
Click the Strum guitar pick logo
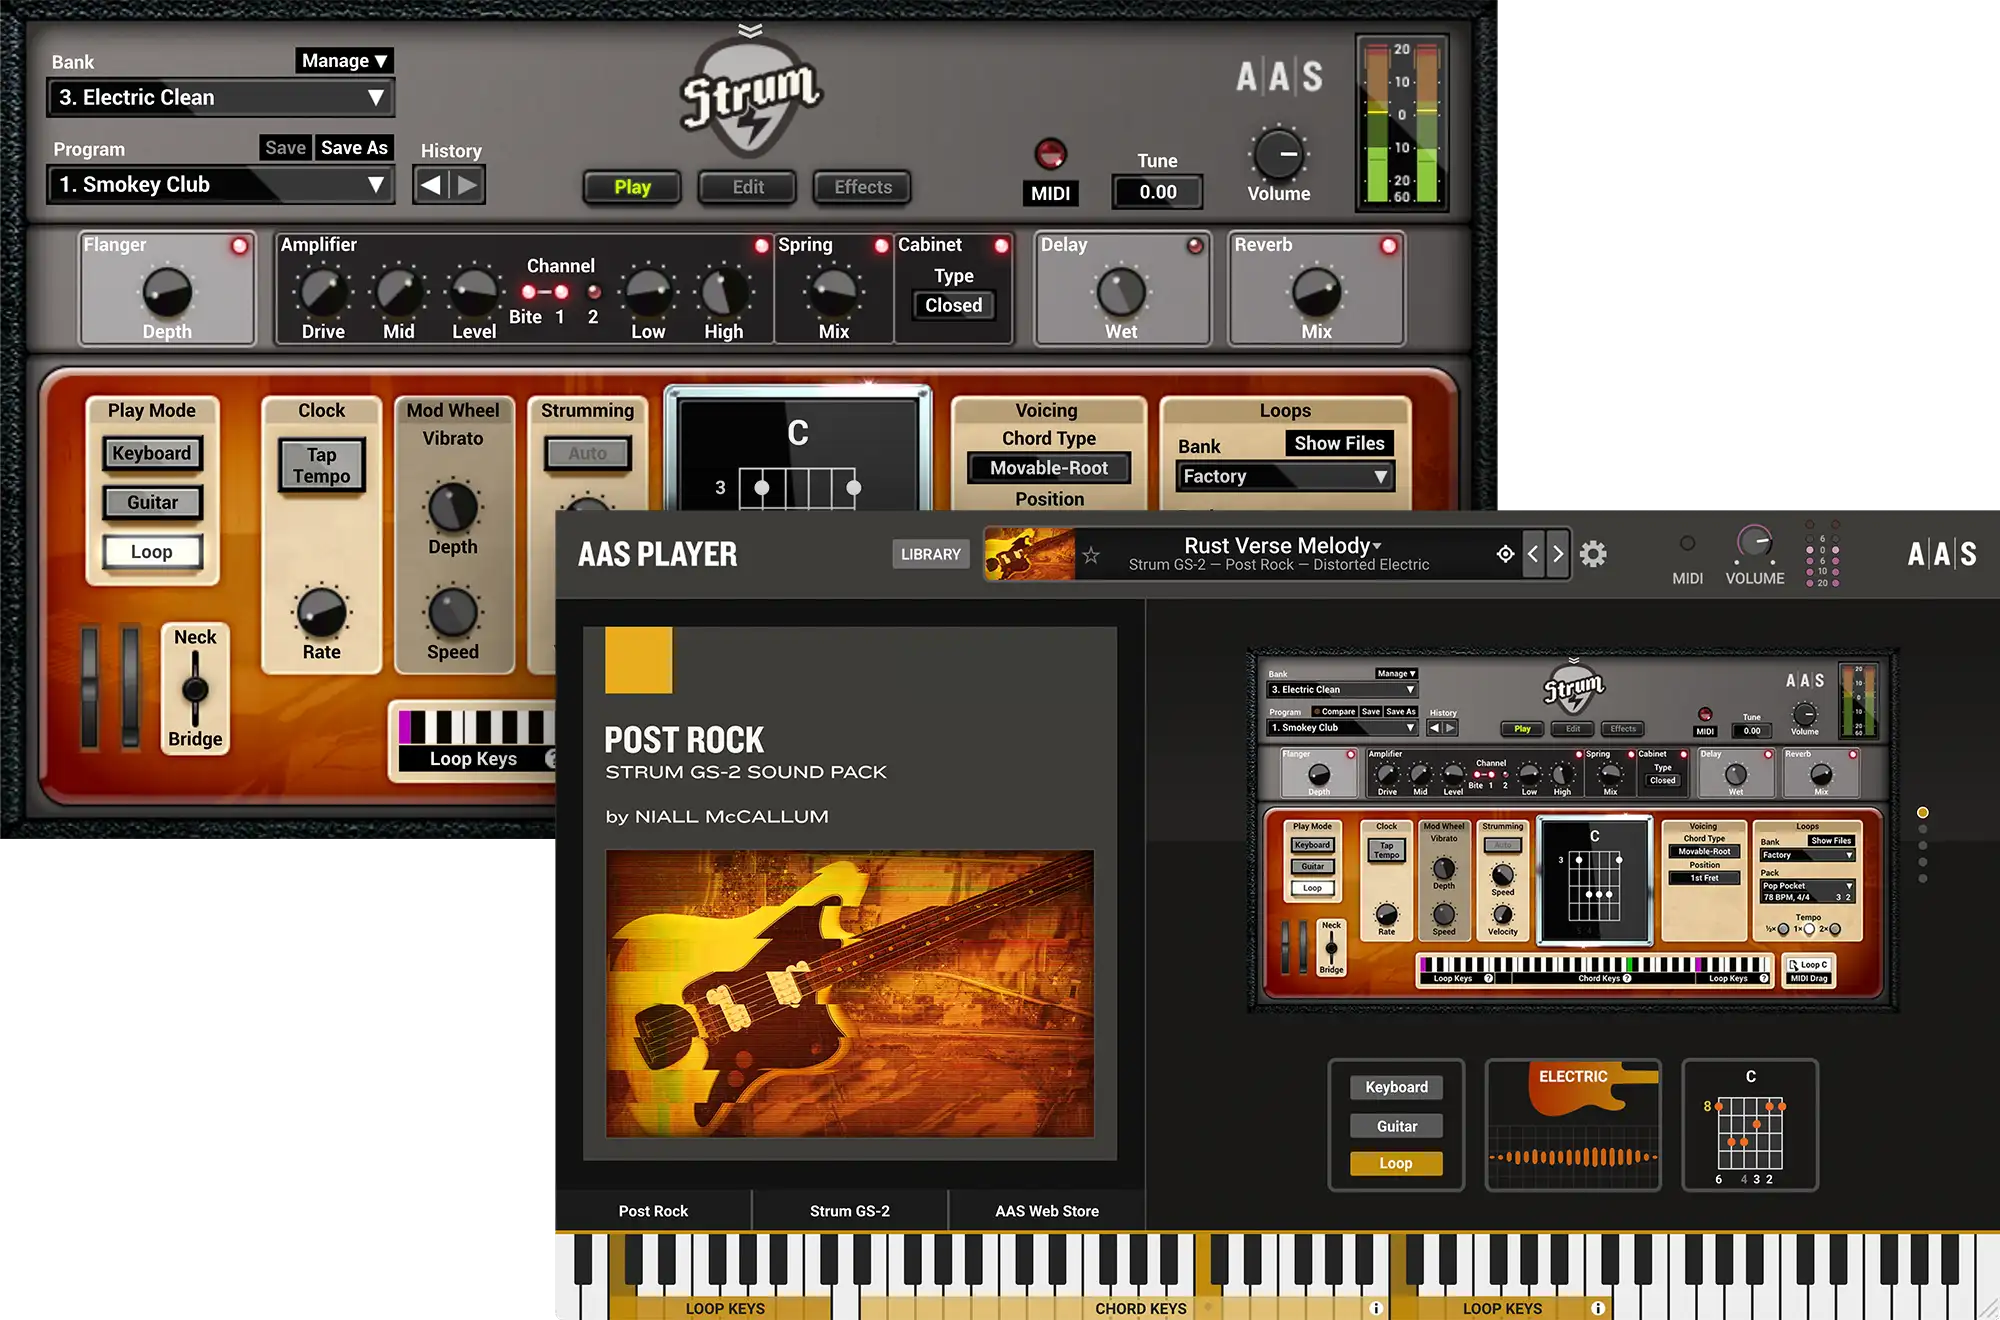pyautogui.click(x=751, y=97)
